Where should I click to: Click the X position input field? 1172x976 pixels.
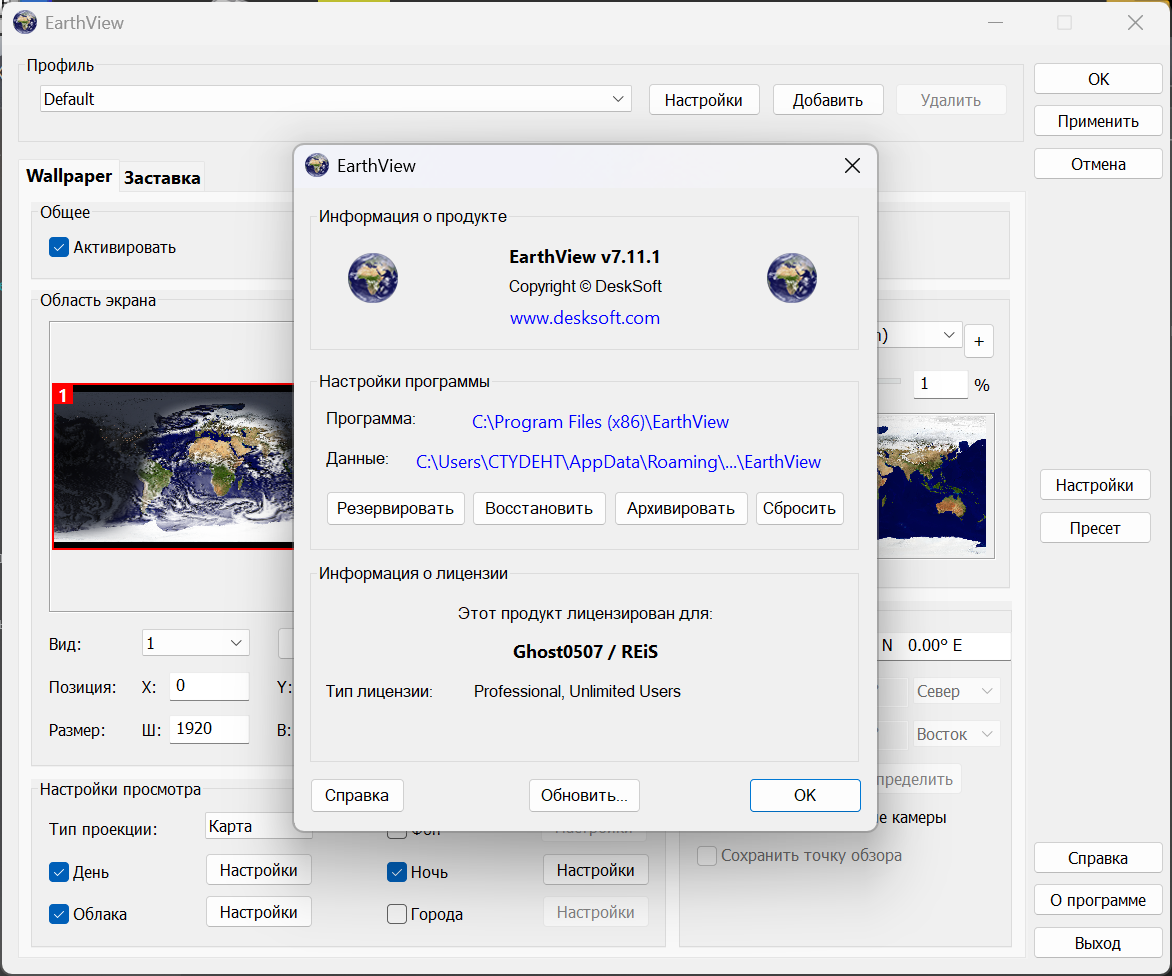click(209, 686)
